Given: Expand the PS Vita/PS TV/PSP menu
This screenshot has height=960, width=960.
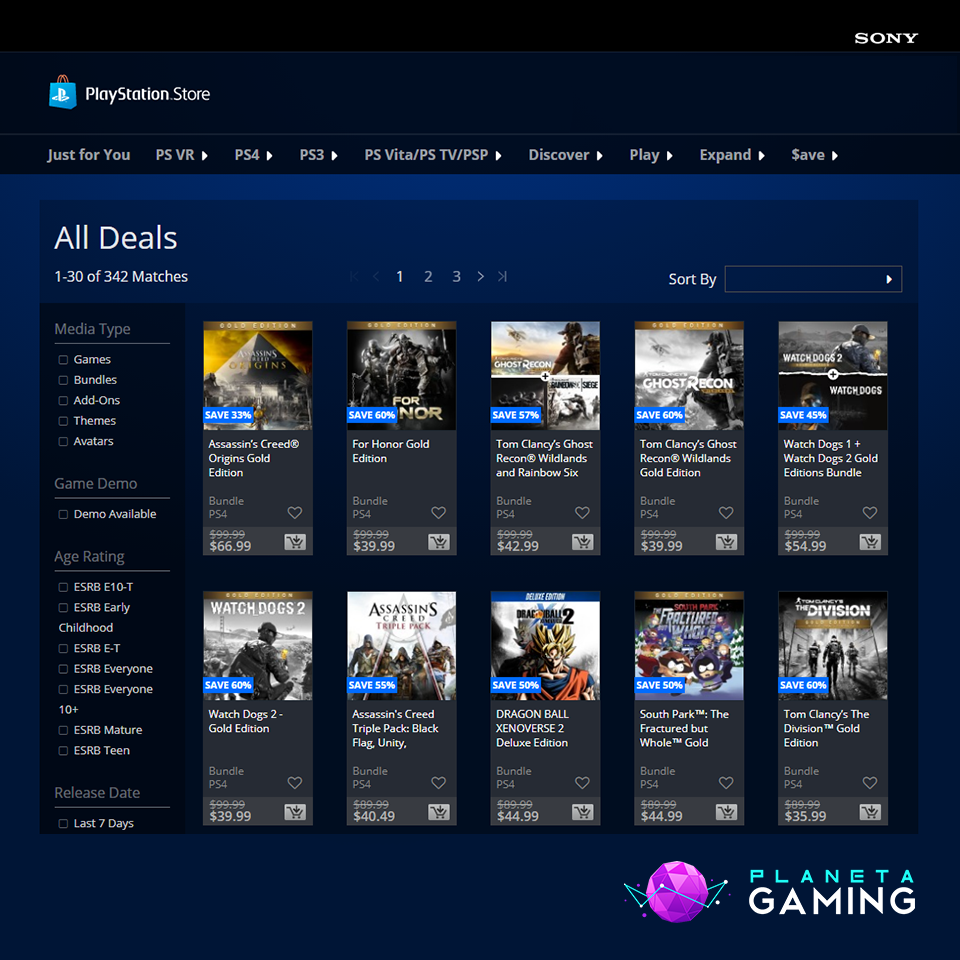Looking at the screenshot, I should coord(433,155).
